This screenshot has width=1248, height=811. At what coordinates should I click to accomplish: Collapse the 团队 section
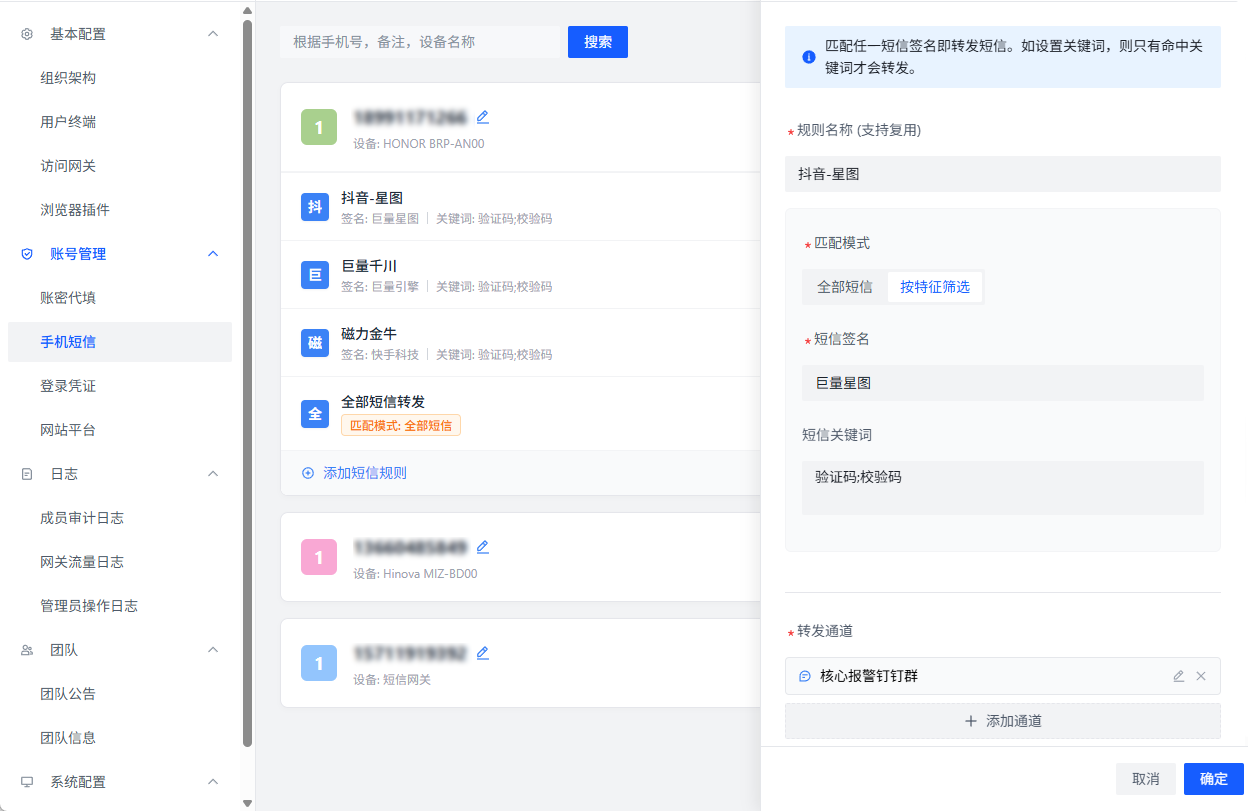[x=213, y=650]
